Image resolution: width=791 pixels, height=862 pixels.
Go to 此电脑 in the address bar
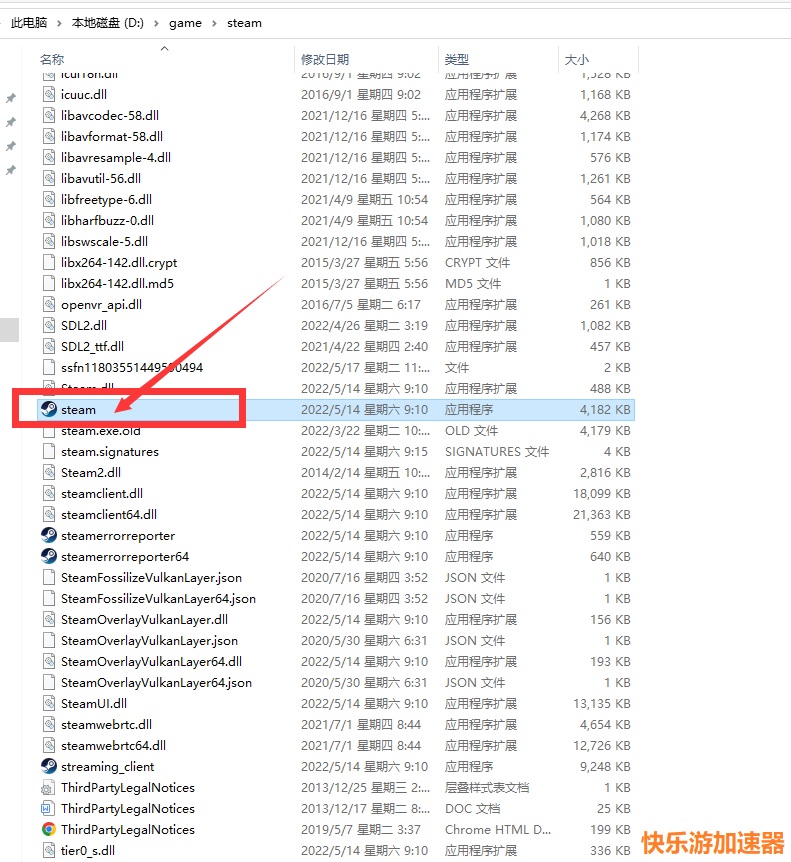pyautogui.click(x=29, y=23)
